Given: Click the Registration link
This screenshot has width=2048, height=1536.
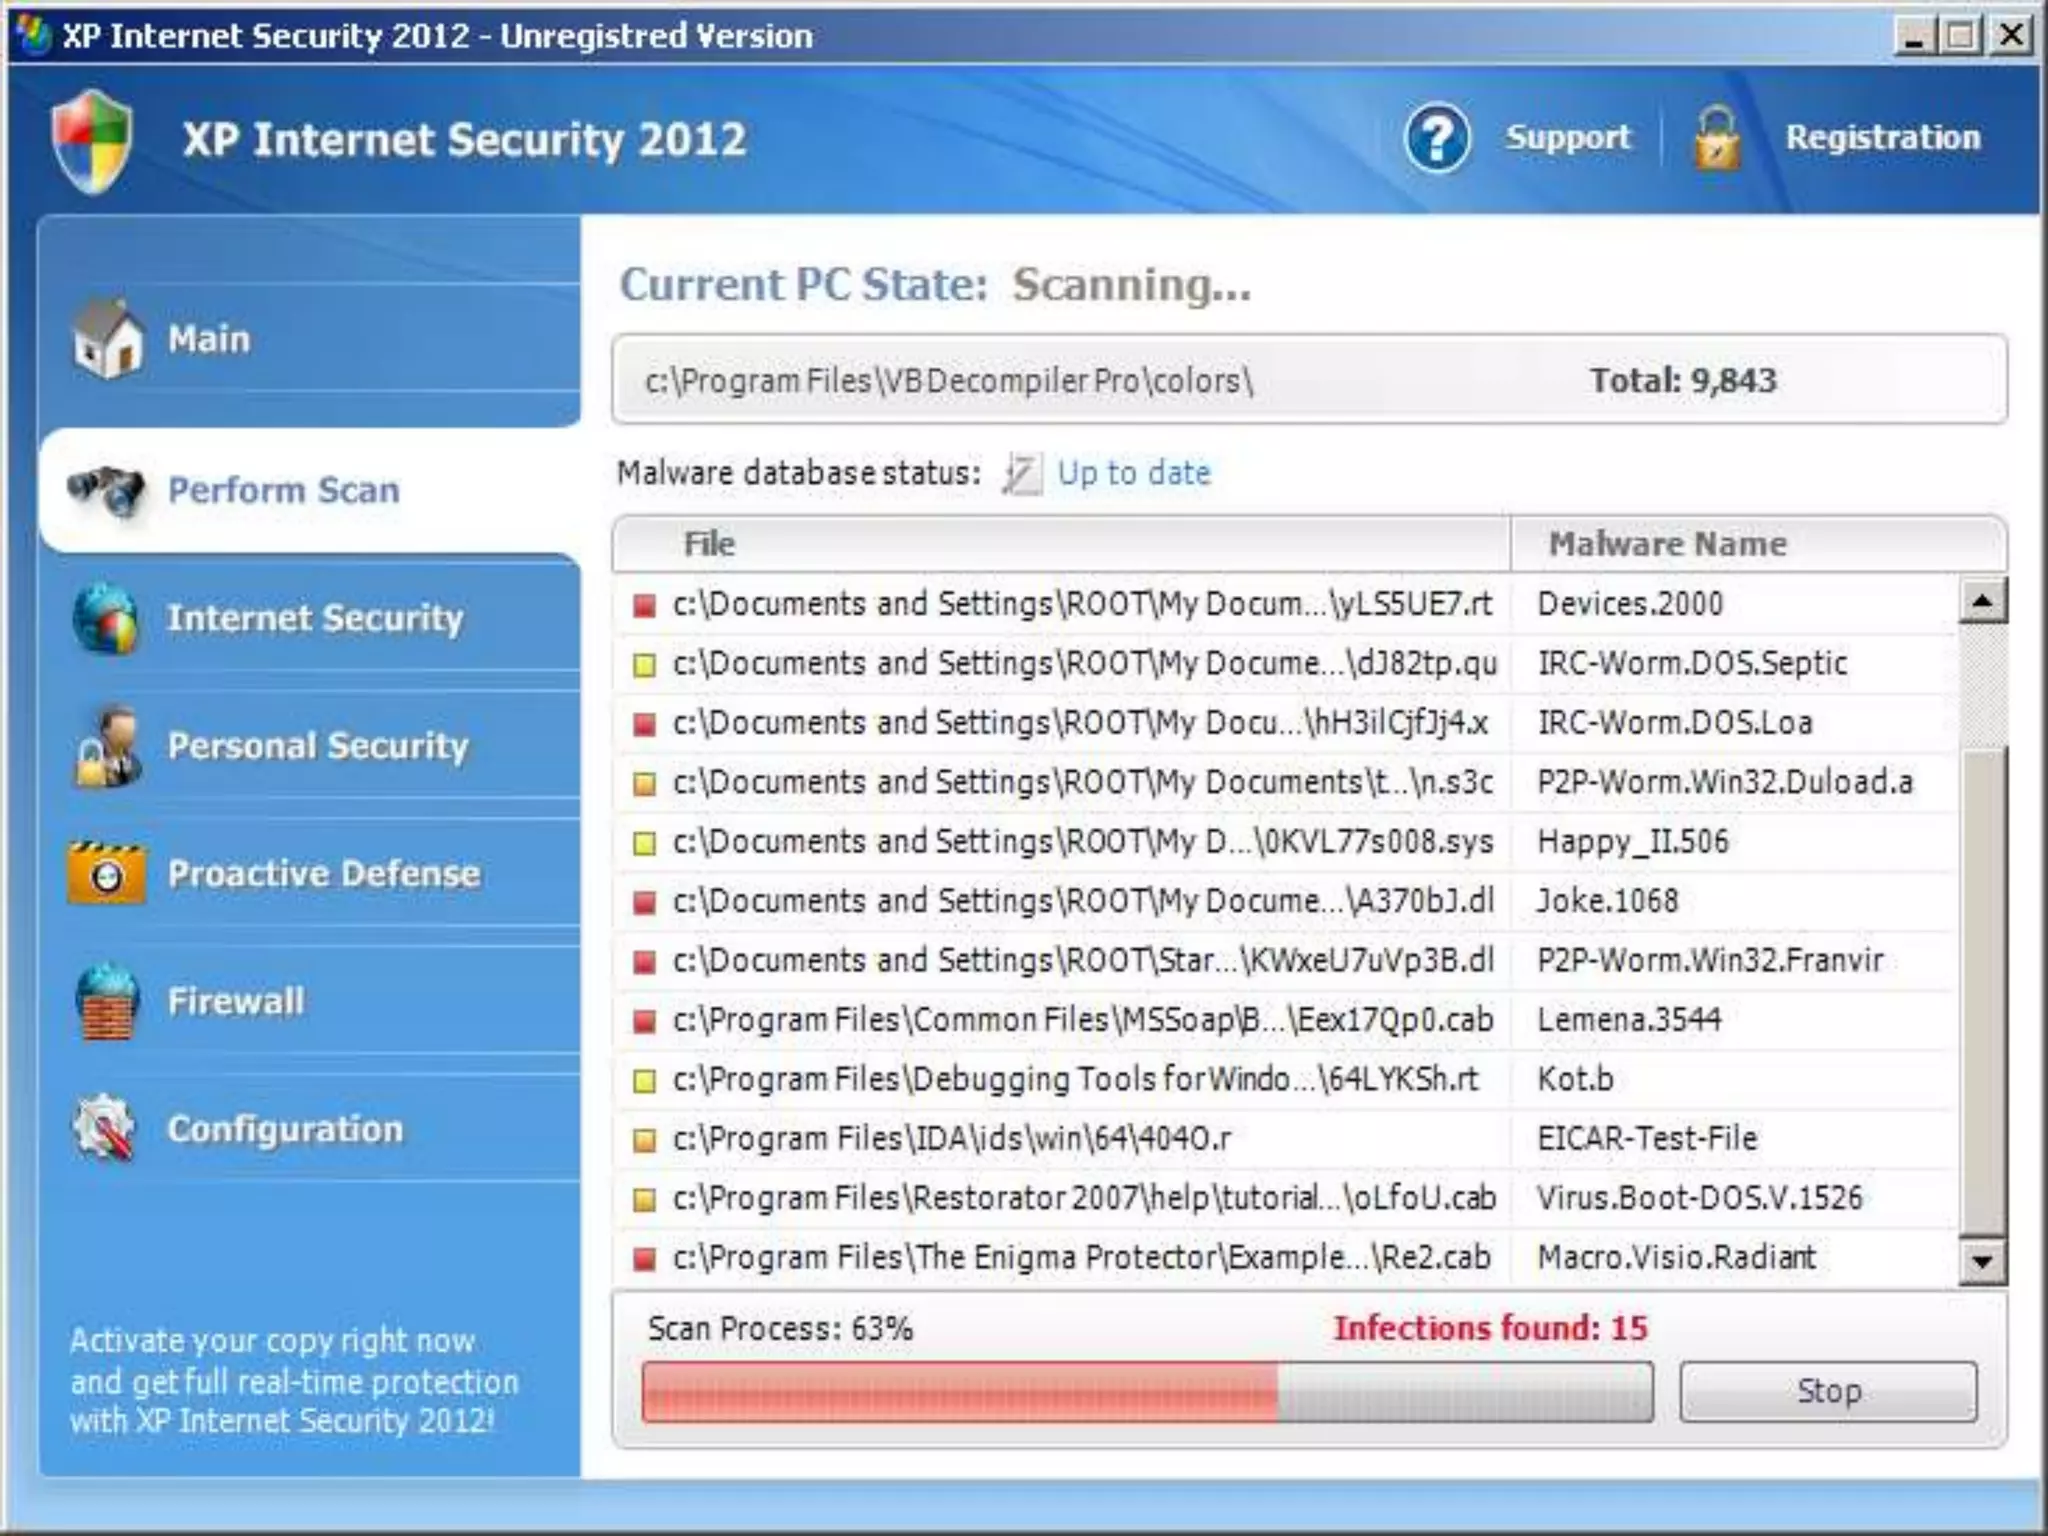Looking at the screenshot, I should (1882, 138).
